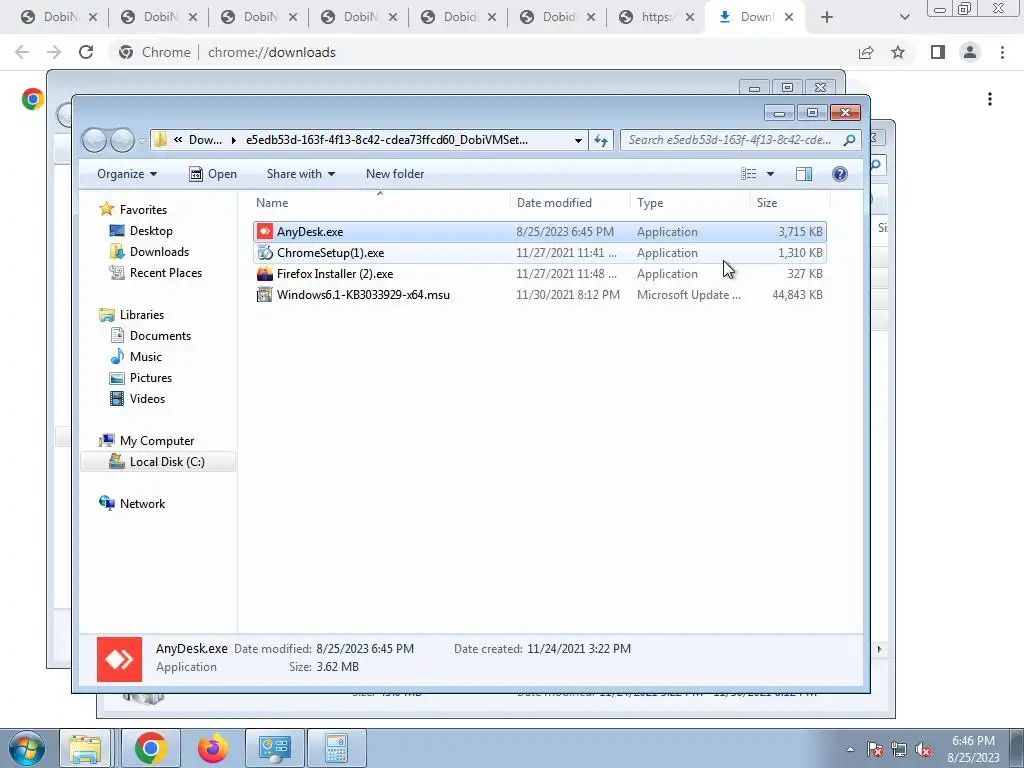The height and width of the screenshot is (768, 1024).
Task: Select Network in navigation pane
Action: 142,504
